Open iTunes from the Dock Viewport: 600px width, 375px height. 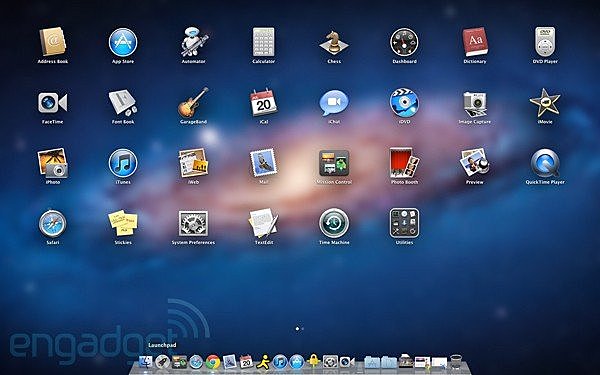click(280, 362)
